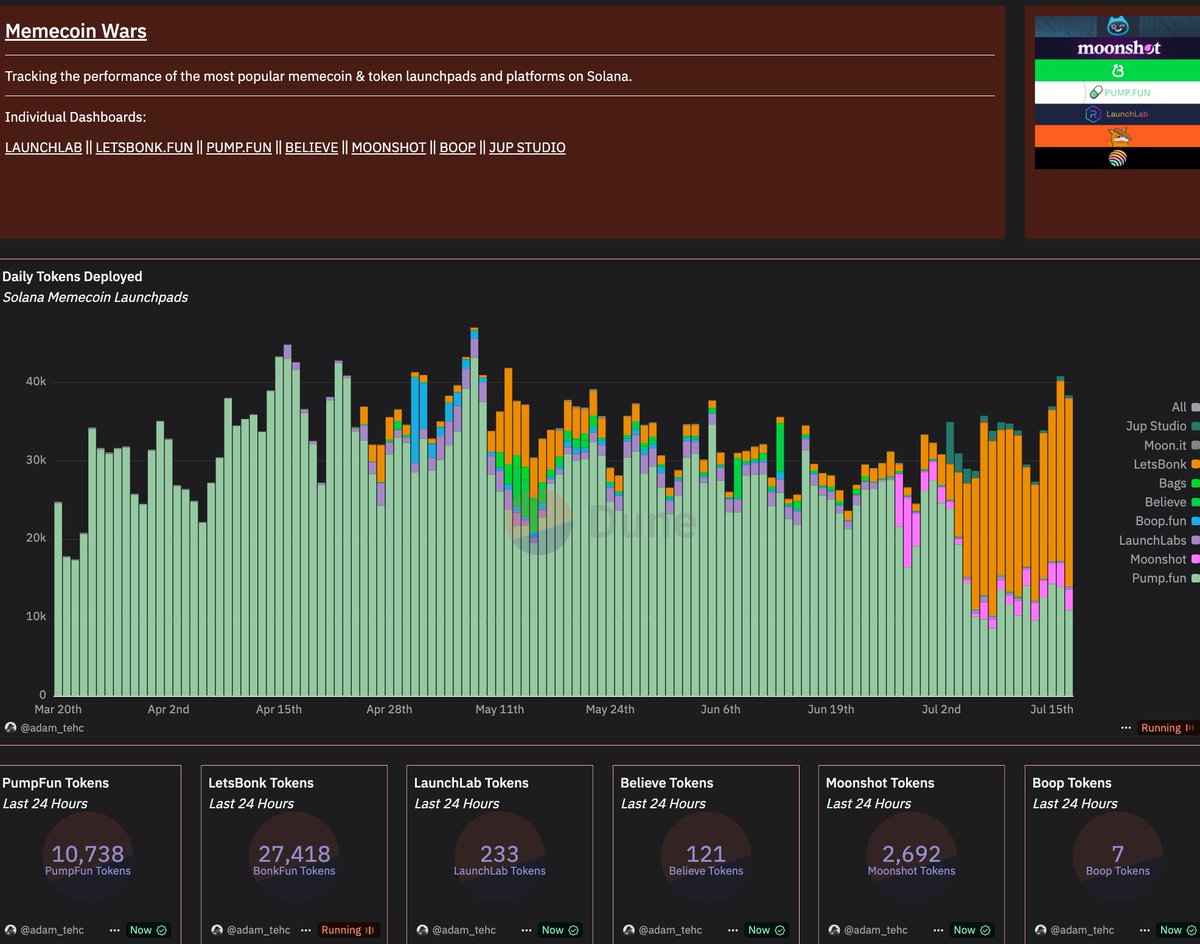Image resolution: width=1200 pixels, height=944 pixels.
Task: Toggle the Believe series in legend
Action: coord(1171,502)
